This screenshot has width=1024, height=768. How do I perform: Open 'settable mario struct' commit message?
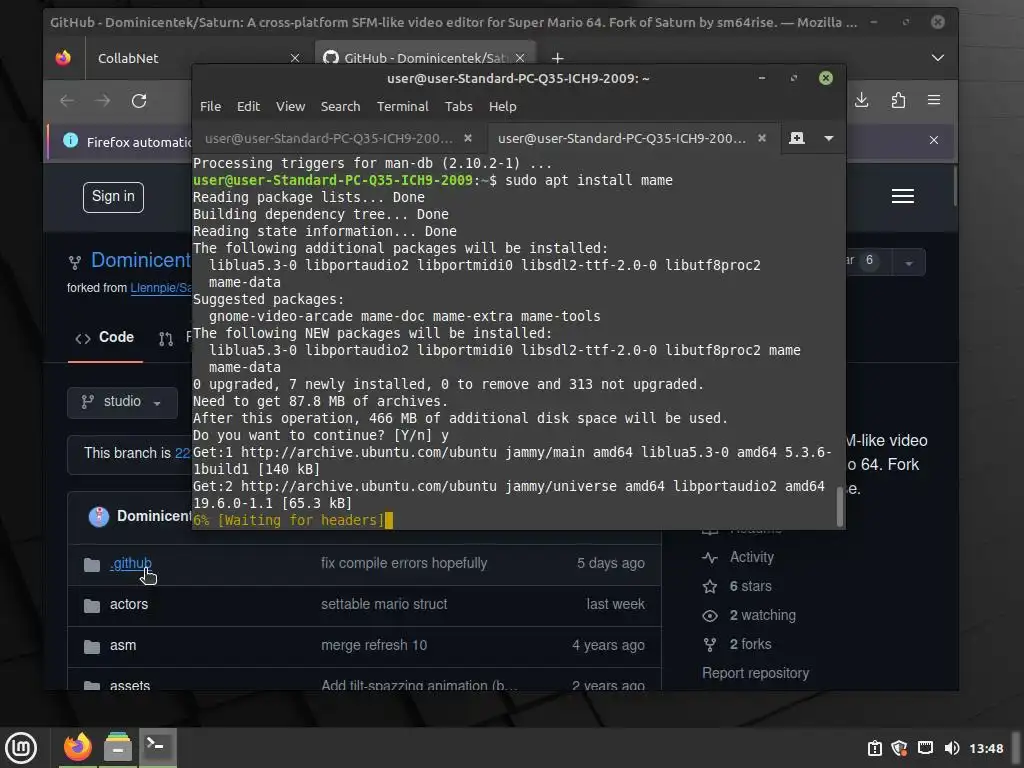[384, 604]
